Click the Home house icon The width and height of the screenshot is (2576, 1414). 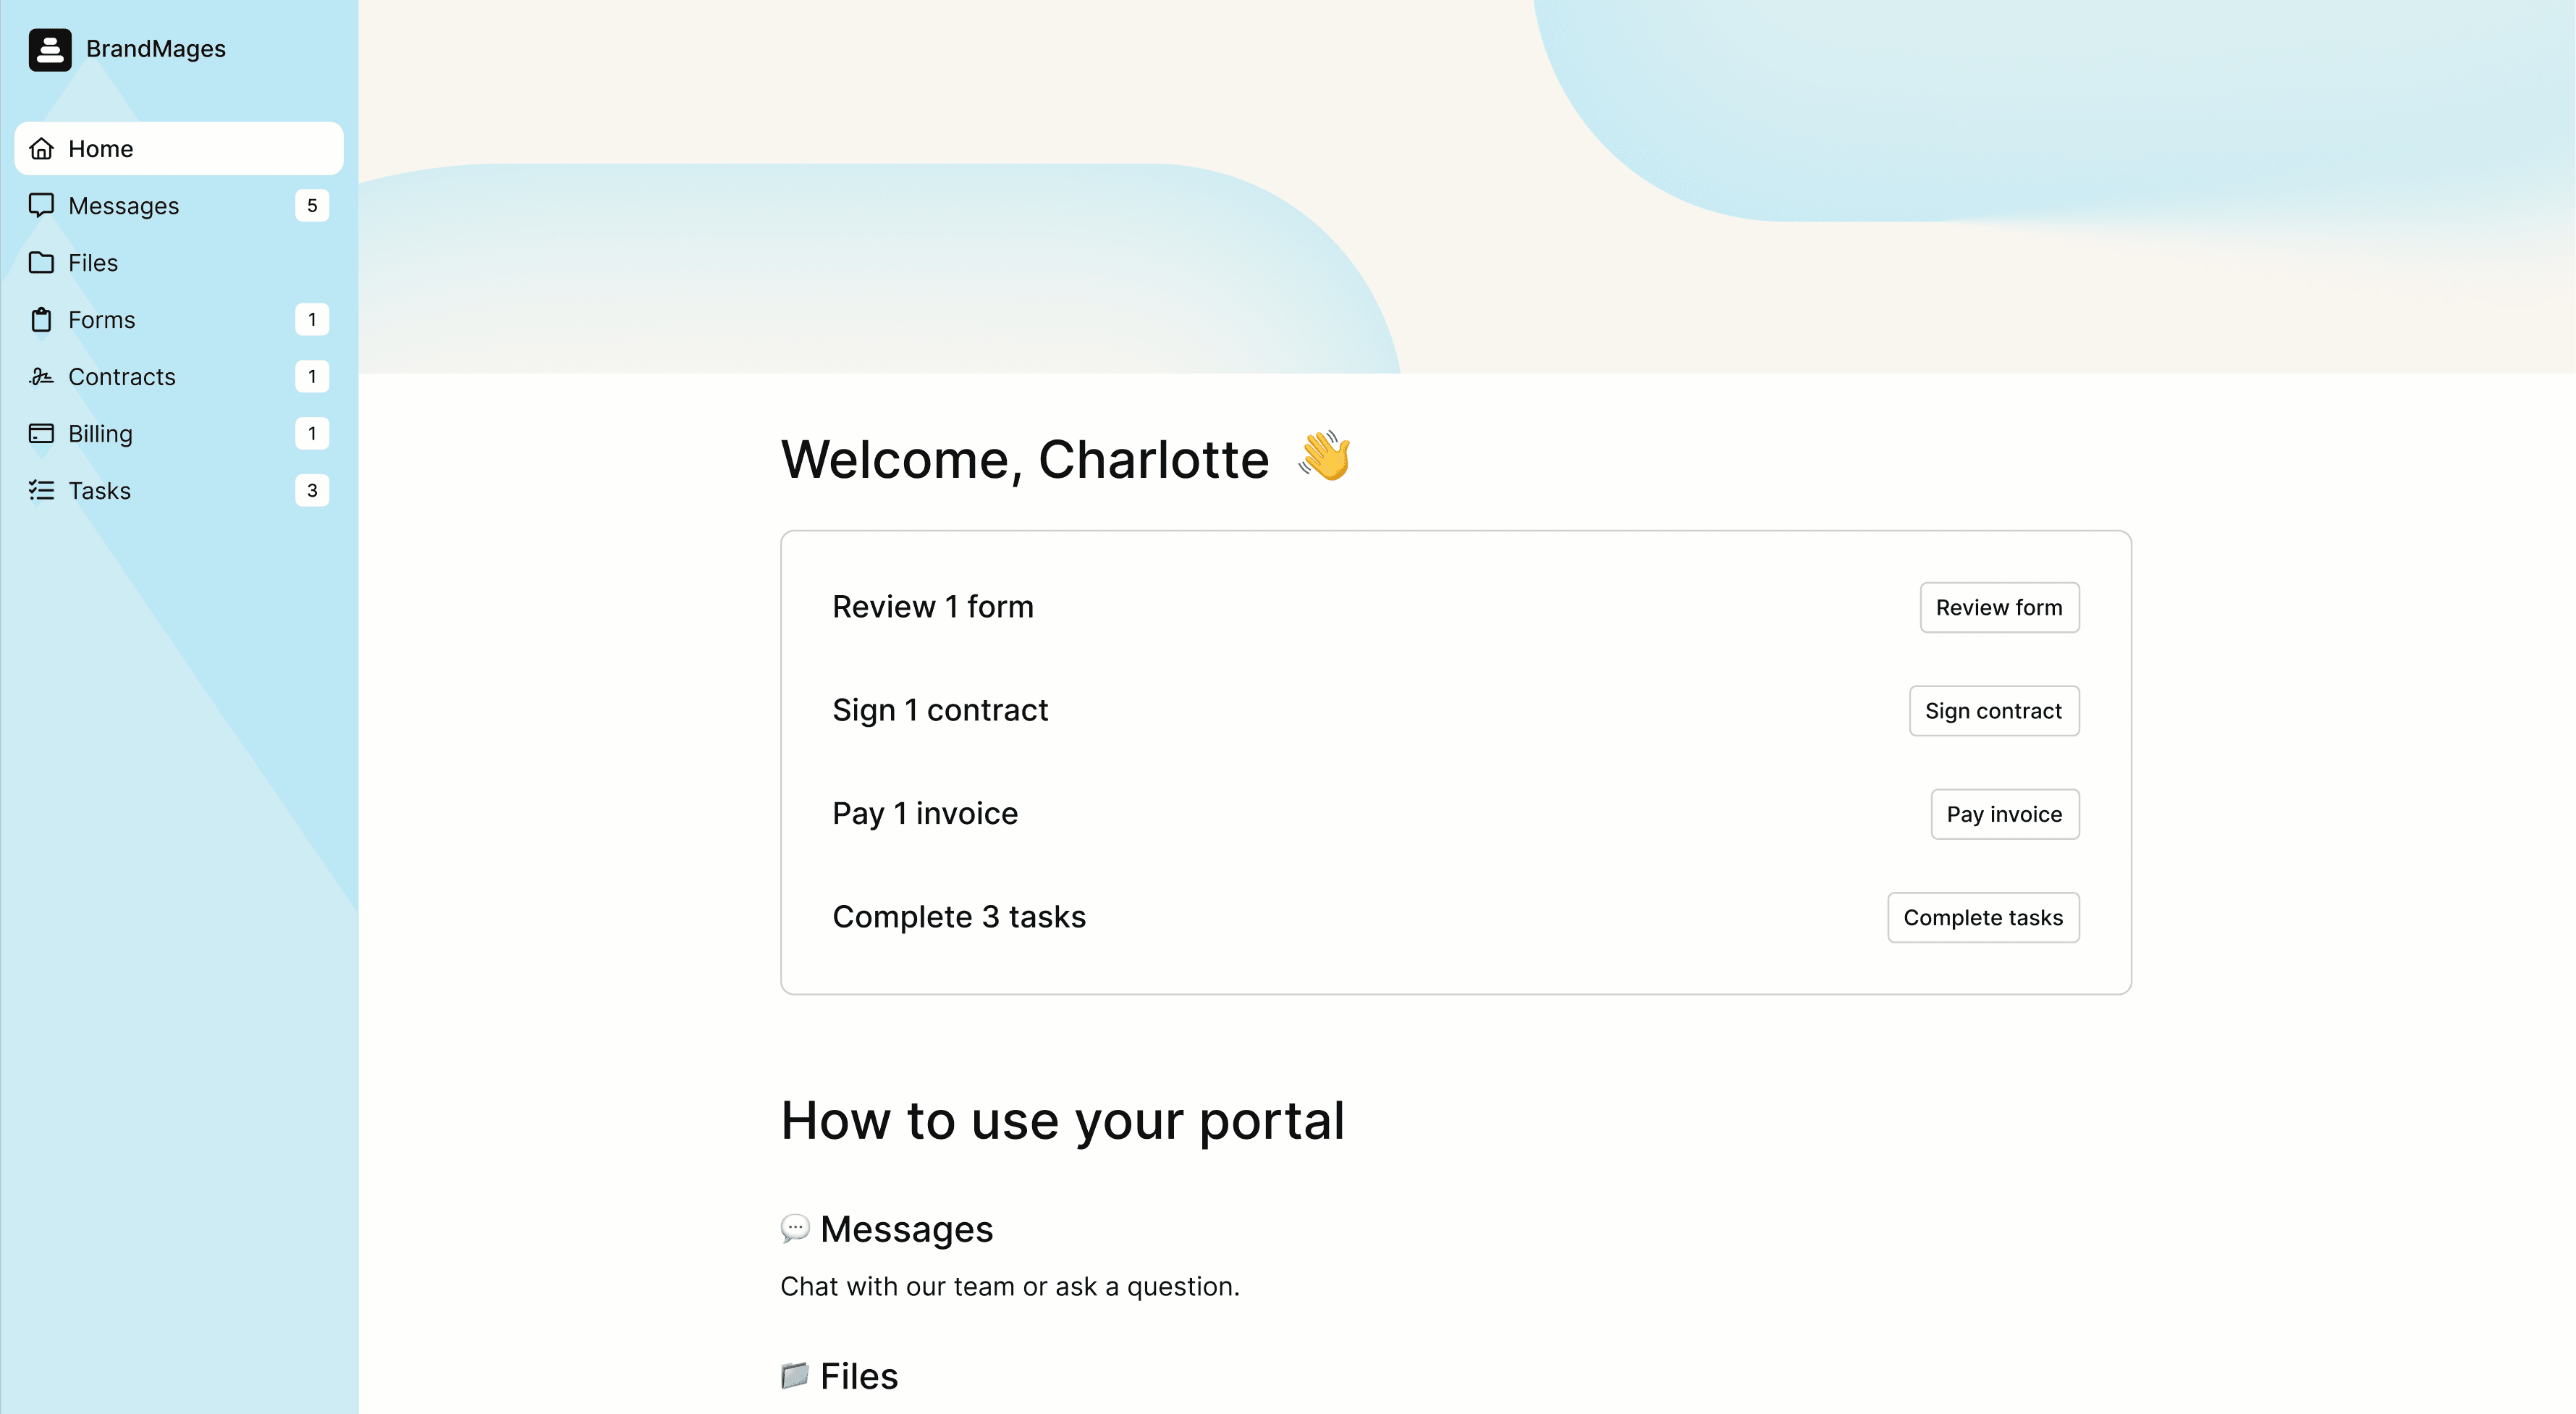[41, 149]
